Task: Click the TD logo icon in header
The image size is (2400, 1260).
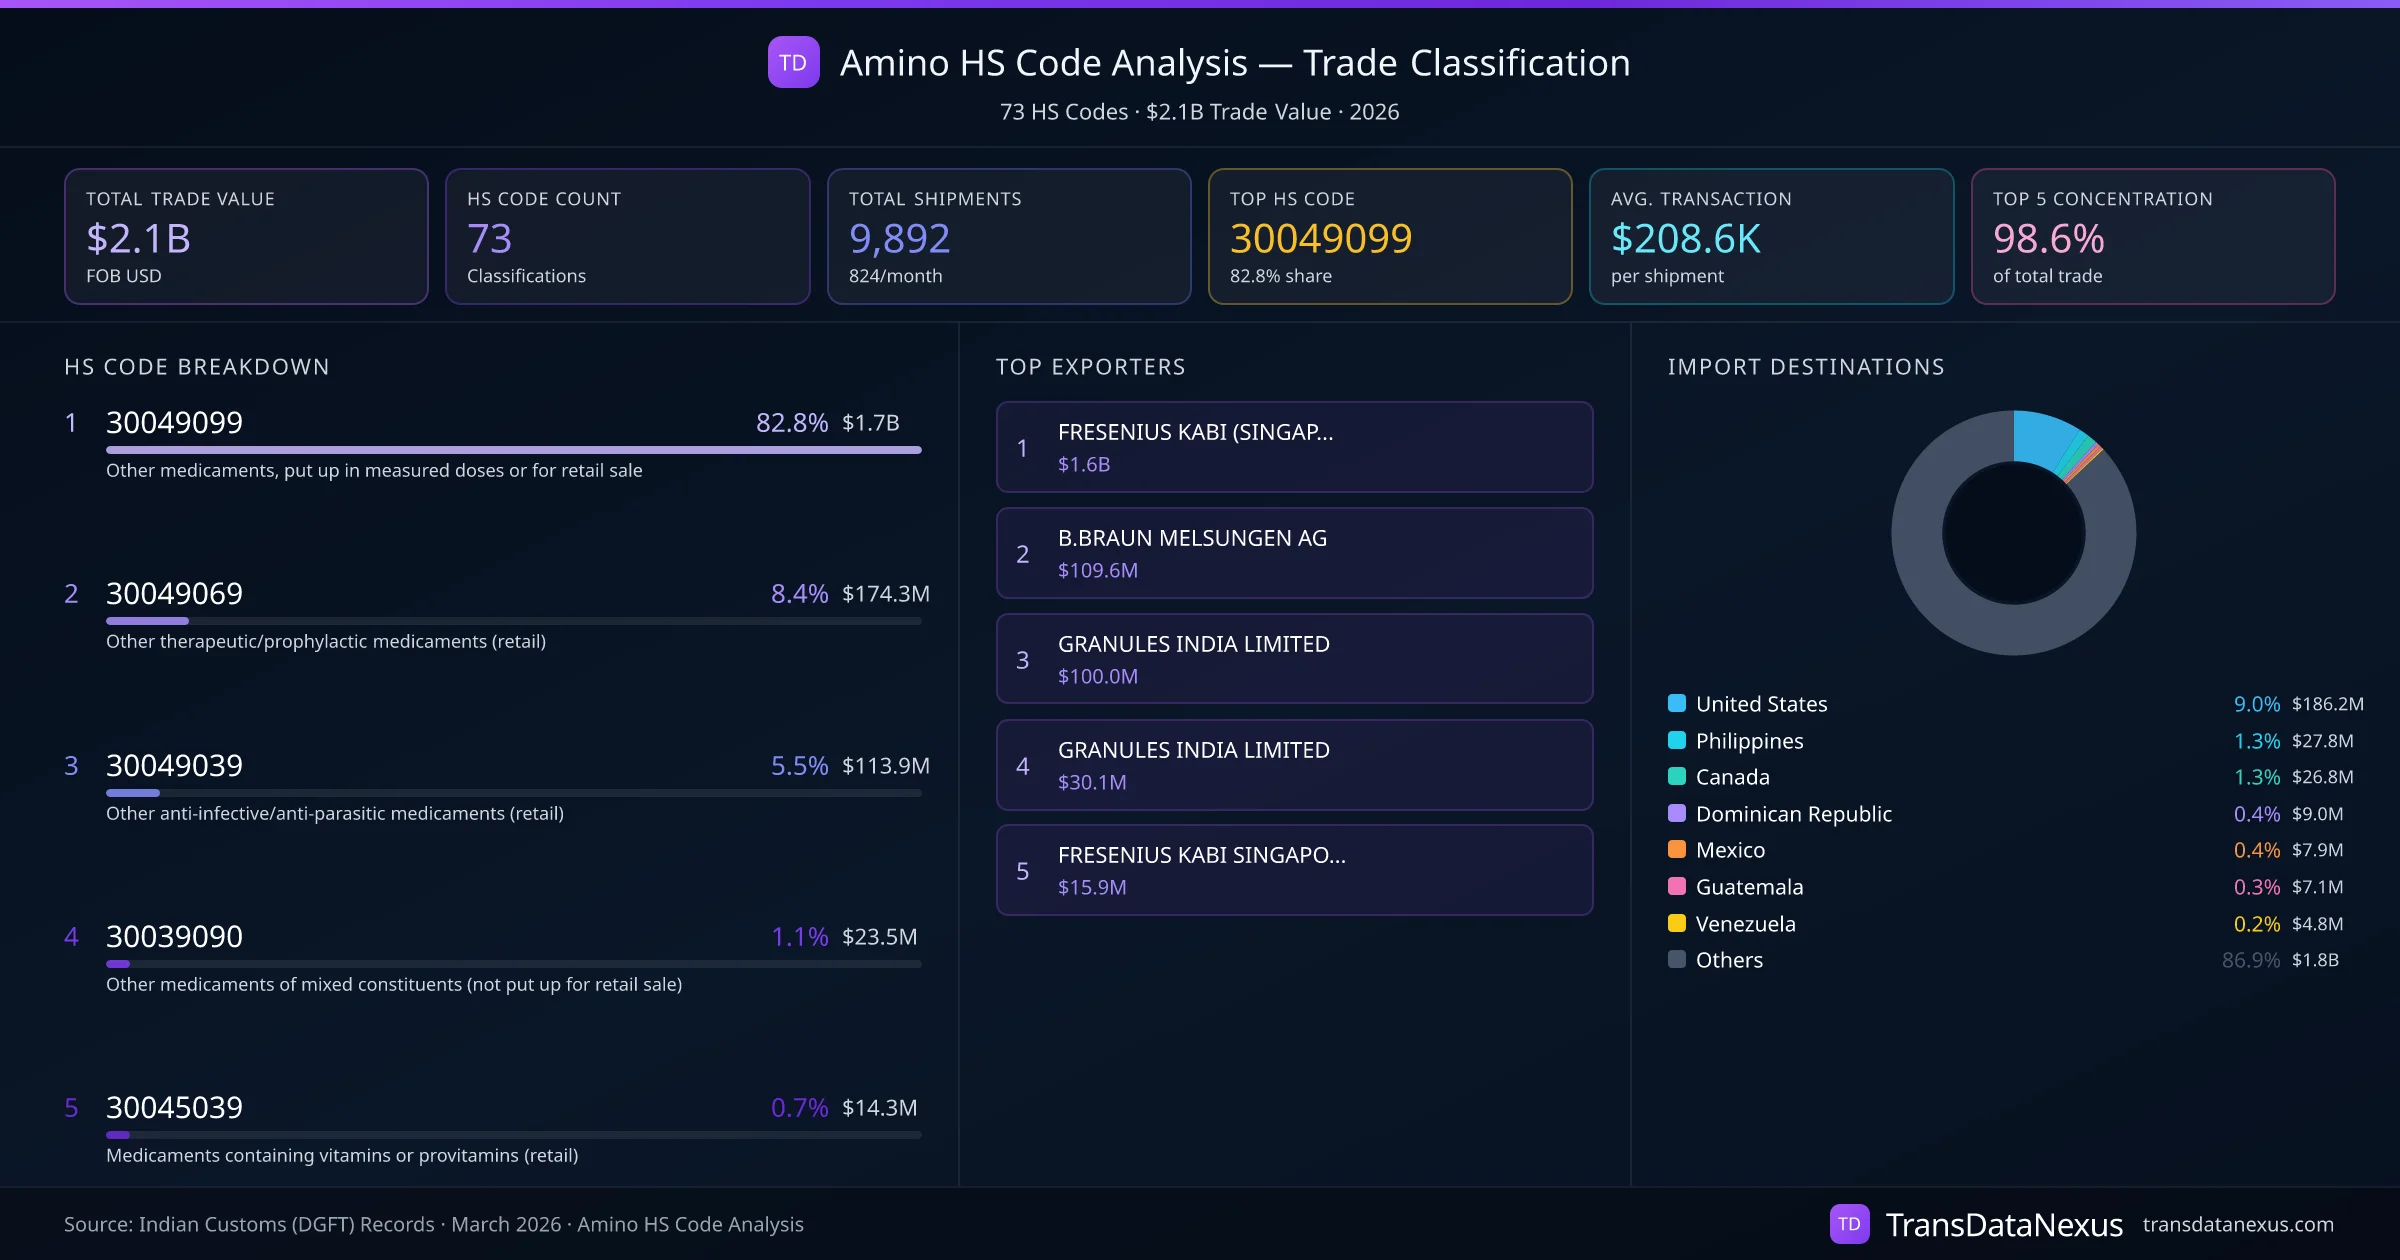Action: pos(793,62)
